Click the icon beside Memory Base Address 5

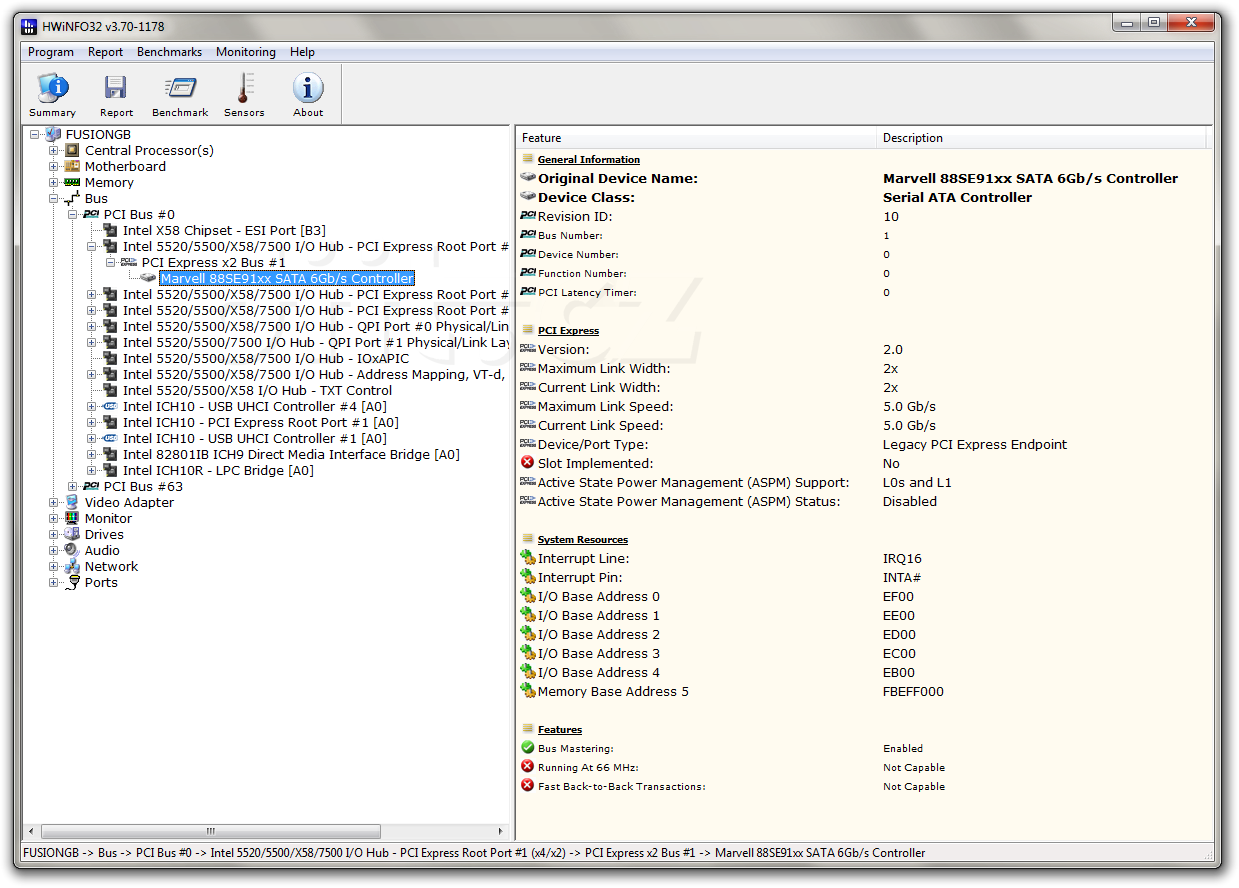click(x=528, y=691)
